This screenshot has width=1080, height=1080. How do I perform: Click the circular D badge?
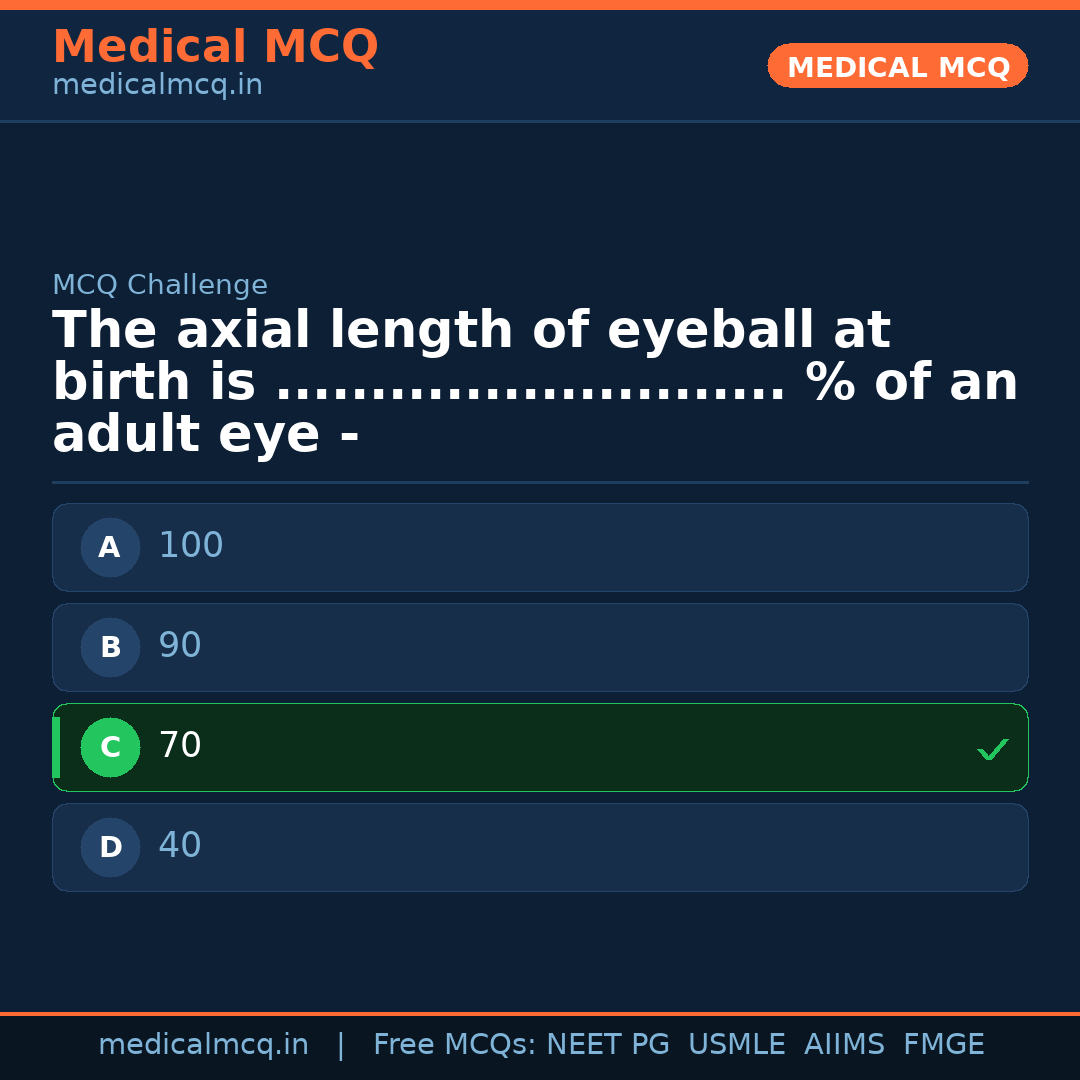click(110, 847)
